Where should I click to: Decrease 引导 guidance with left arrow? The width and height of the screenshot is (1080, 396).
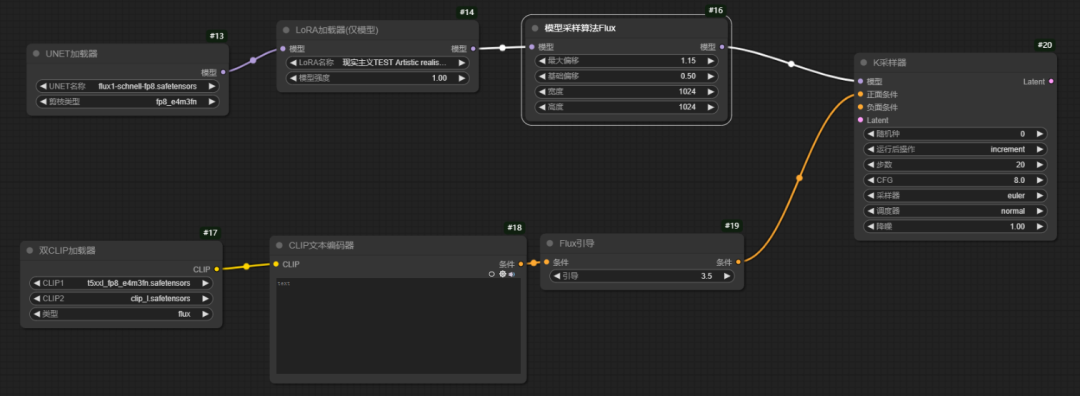557,276
